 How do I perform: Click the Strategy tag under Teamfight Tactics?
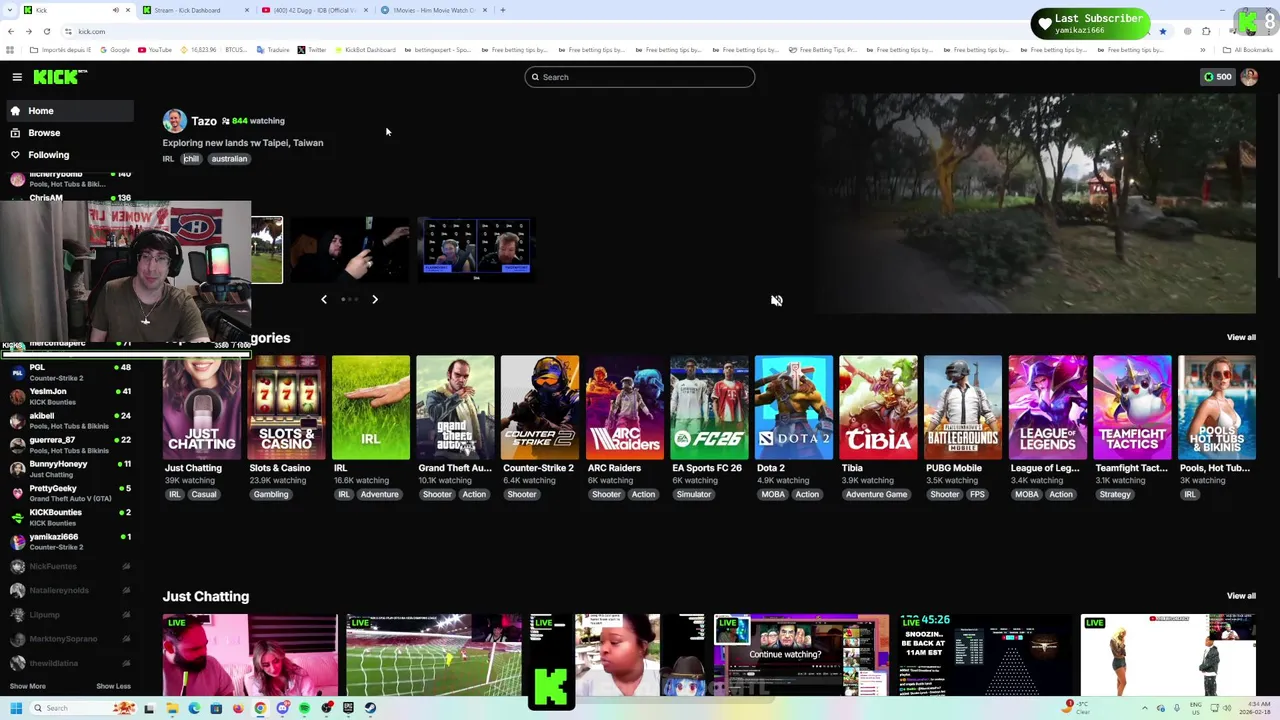pos(1115,495)
